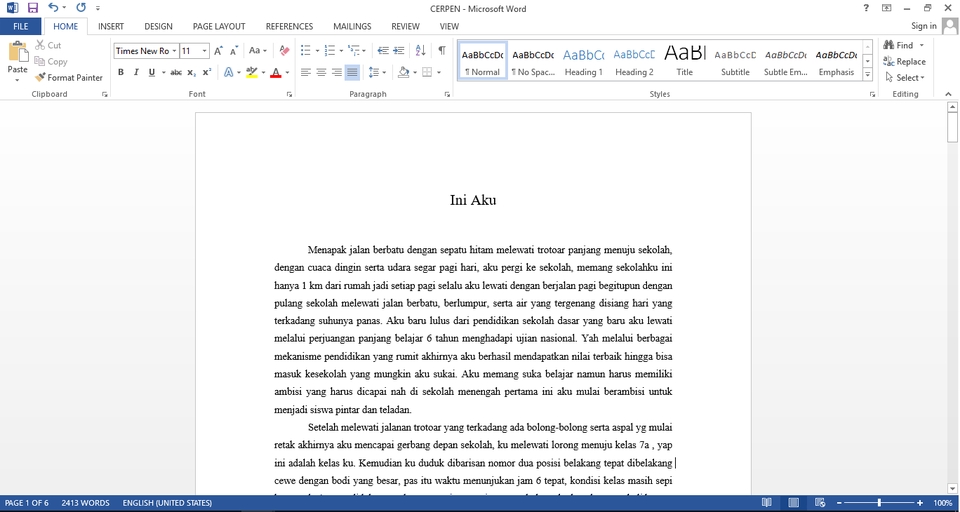Image resolution: width=960 pixels, height=512 pixels.
Task: Switch to the DESIGN tab
Action: (x=159, y=26)
